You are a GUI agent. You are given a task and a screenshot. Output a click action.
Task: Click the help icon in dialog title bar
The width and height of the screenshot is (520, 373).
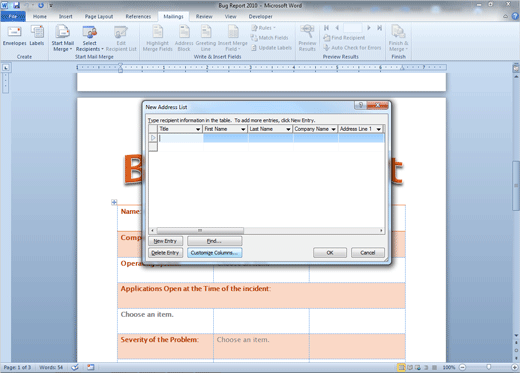[x=360, y=105]
